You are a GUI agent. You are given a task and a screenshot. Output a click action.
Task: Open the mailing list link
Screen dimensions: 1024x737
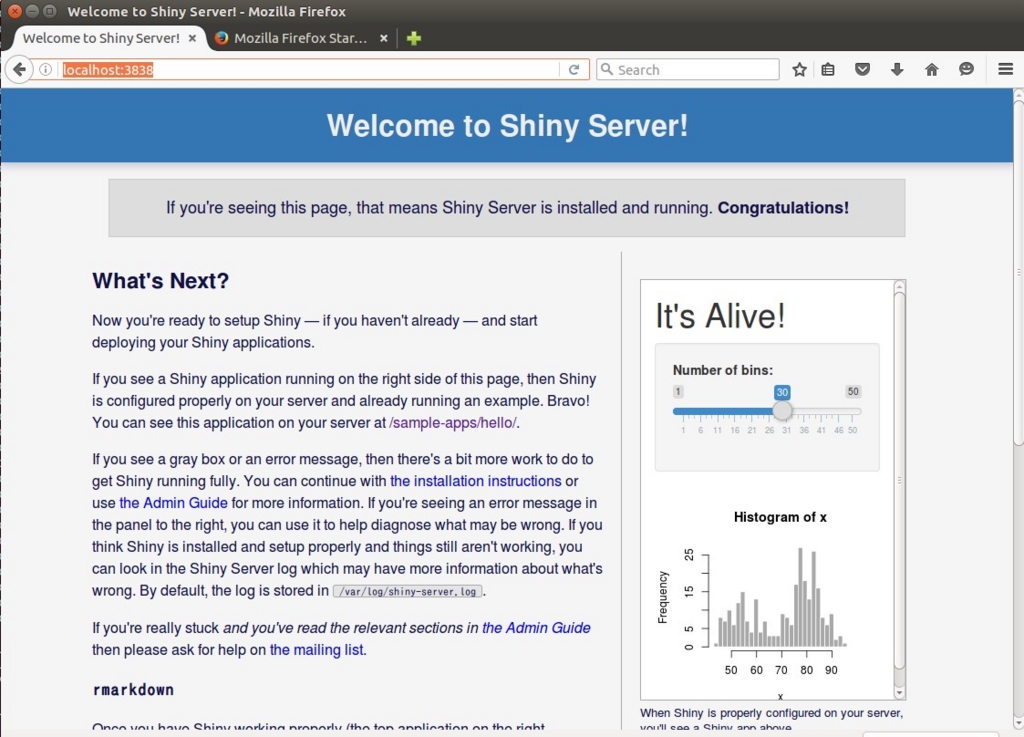coord(317,650)
